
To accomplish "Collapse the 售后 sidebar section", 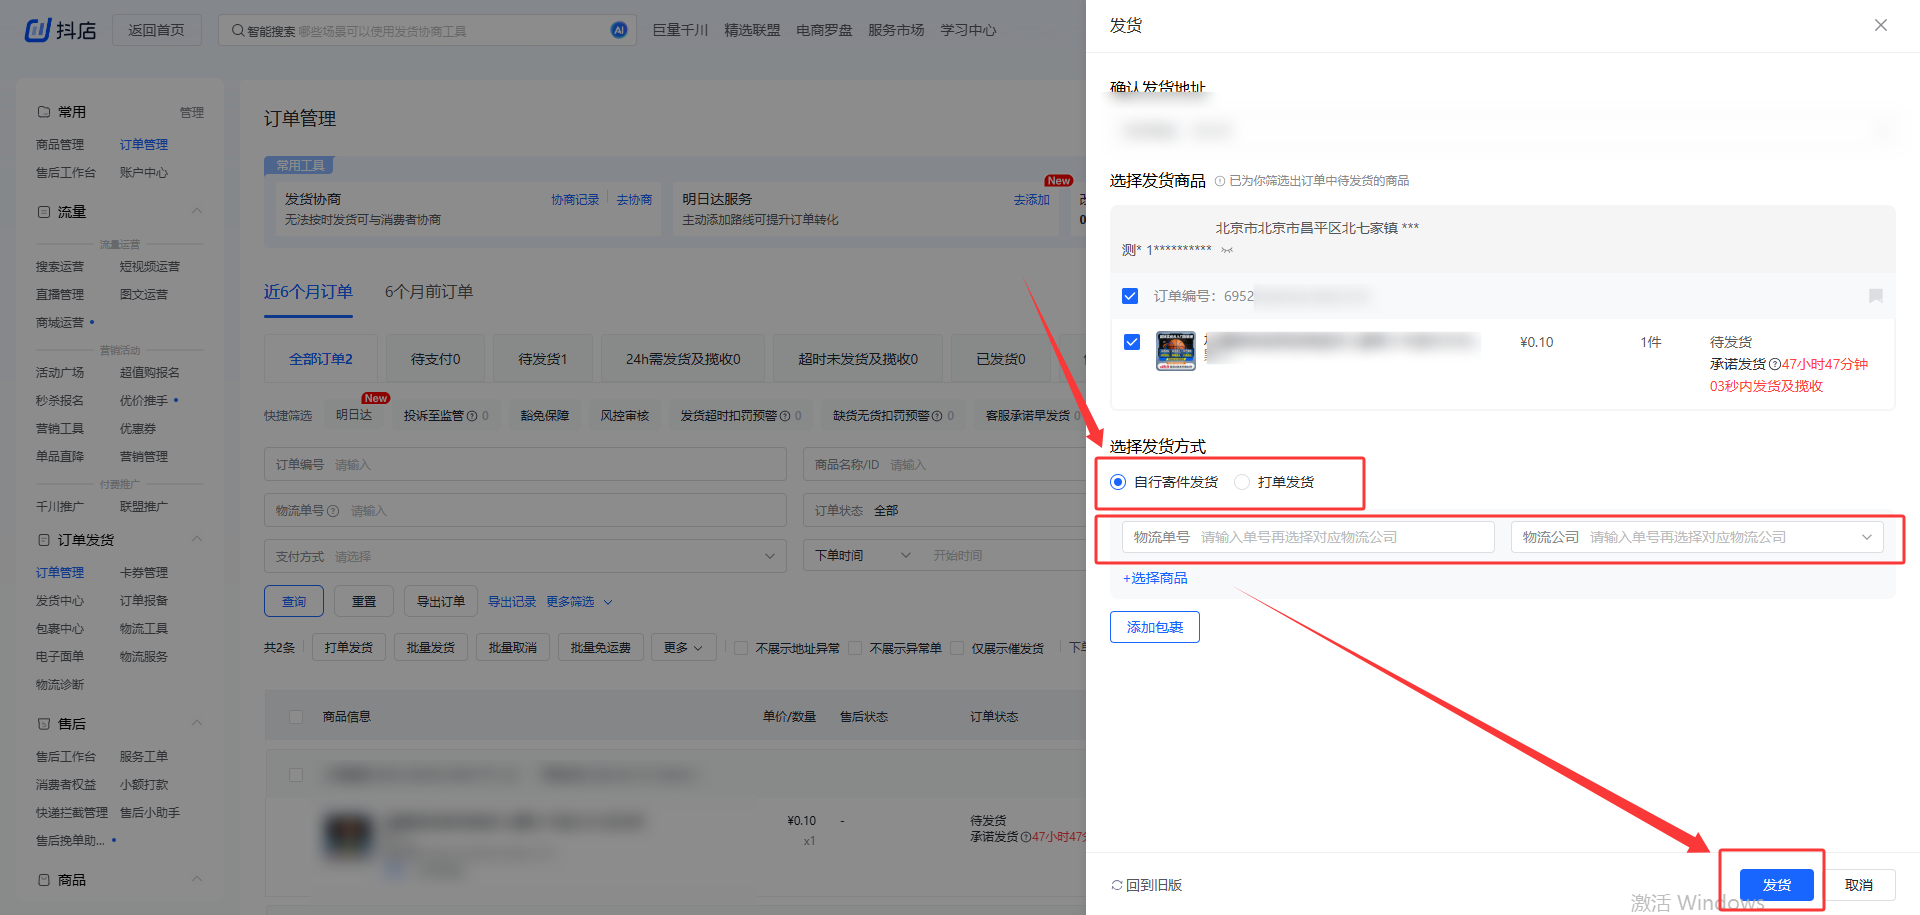I will [197, 723].
